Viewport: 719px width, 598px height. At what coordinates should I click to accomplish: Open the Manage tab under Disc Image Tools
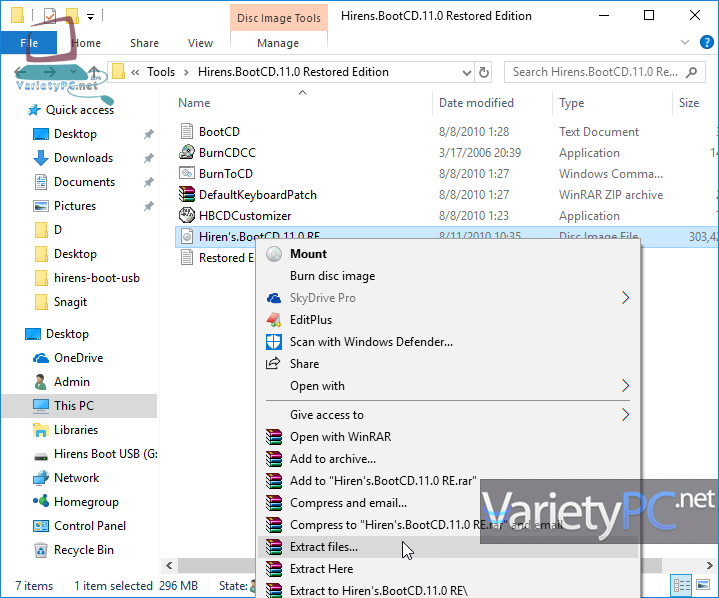click(278, 43)
